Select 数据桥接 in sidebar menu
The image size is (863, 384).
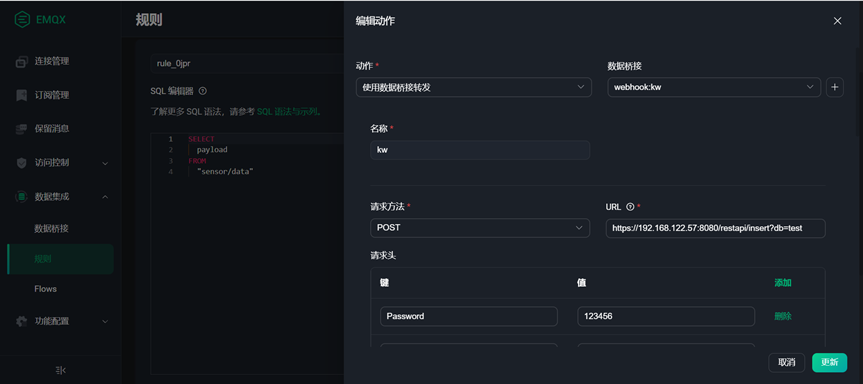pyautogui.click(x=52, y=228)
